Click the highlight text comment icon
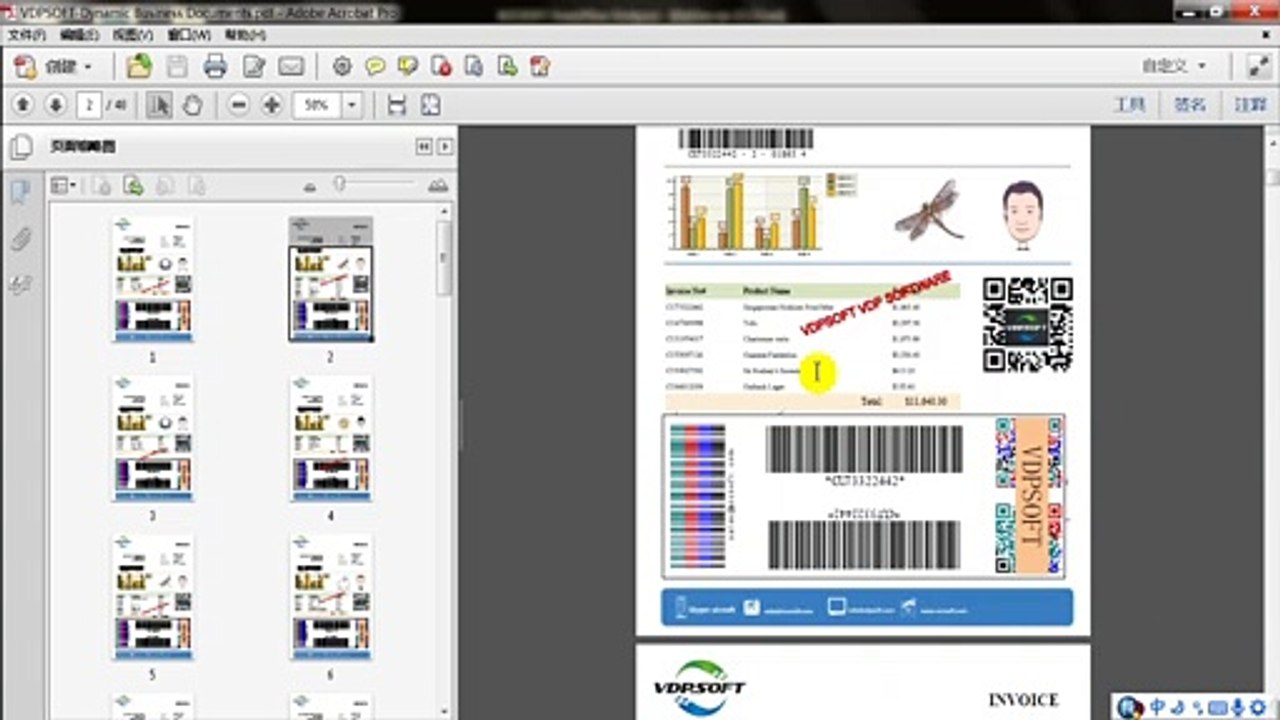Image resolution: width=1280 pixels, height=720 pixels. click(x=407, y=67)
